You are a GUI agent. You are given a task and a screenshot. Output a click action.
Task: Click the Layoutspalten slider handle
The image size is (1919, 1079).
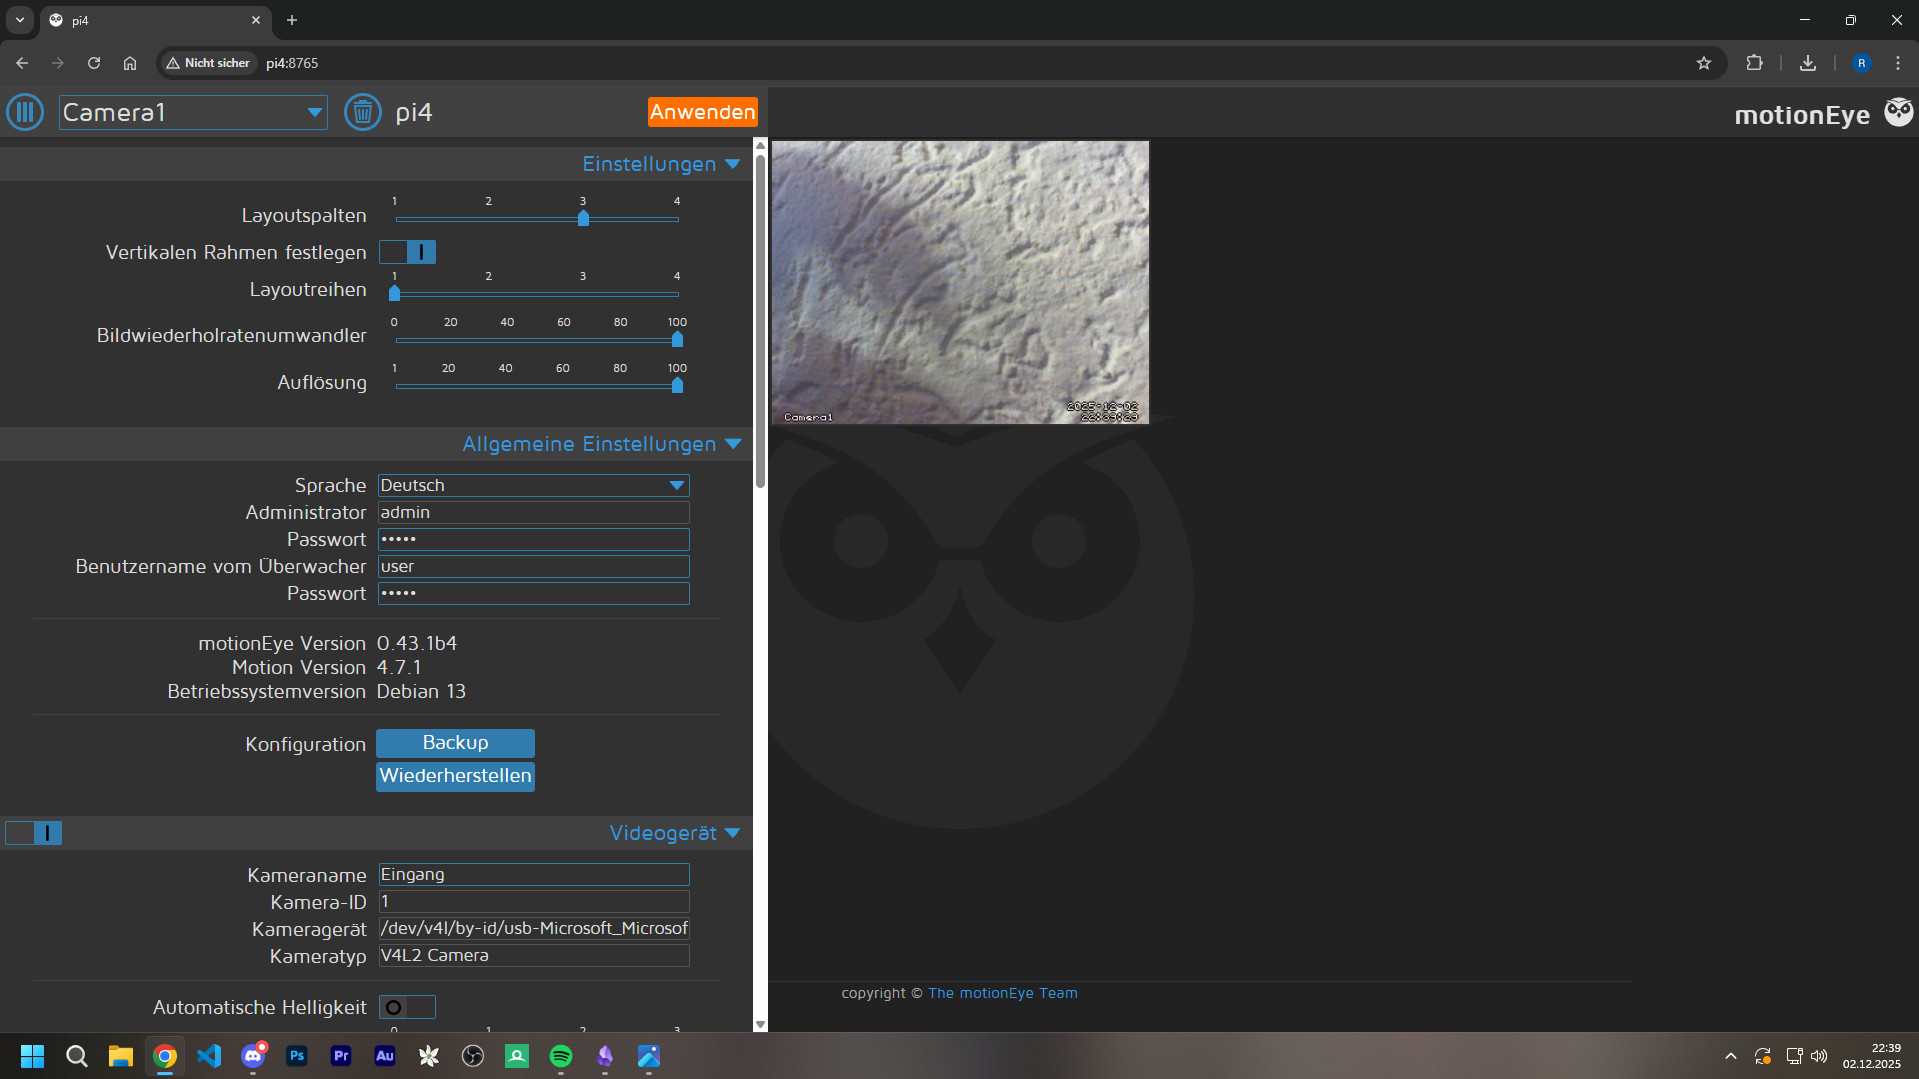(583, 218)
